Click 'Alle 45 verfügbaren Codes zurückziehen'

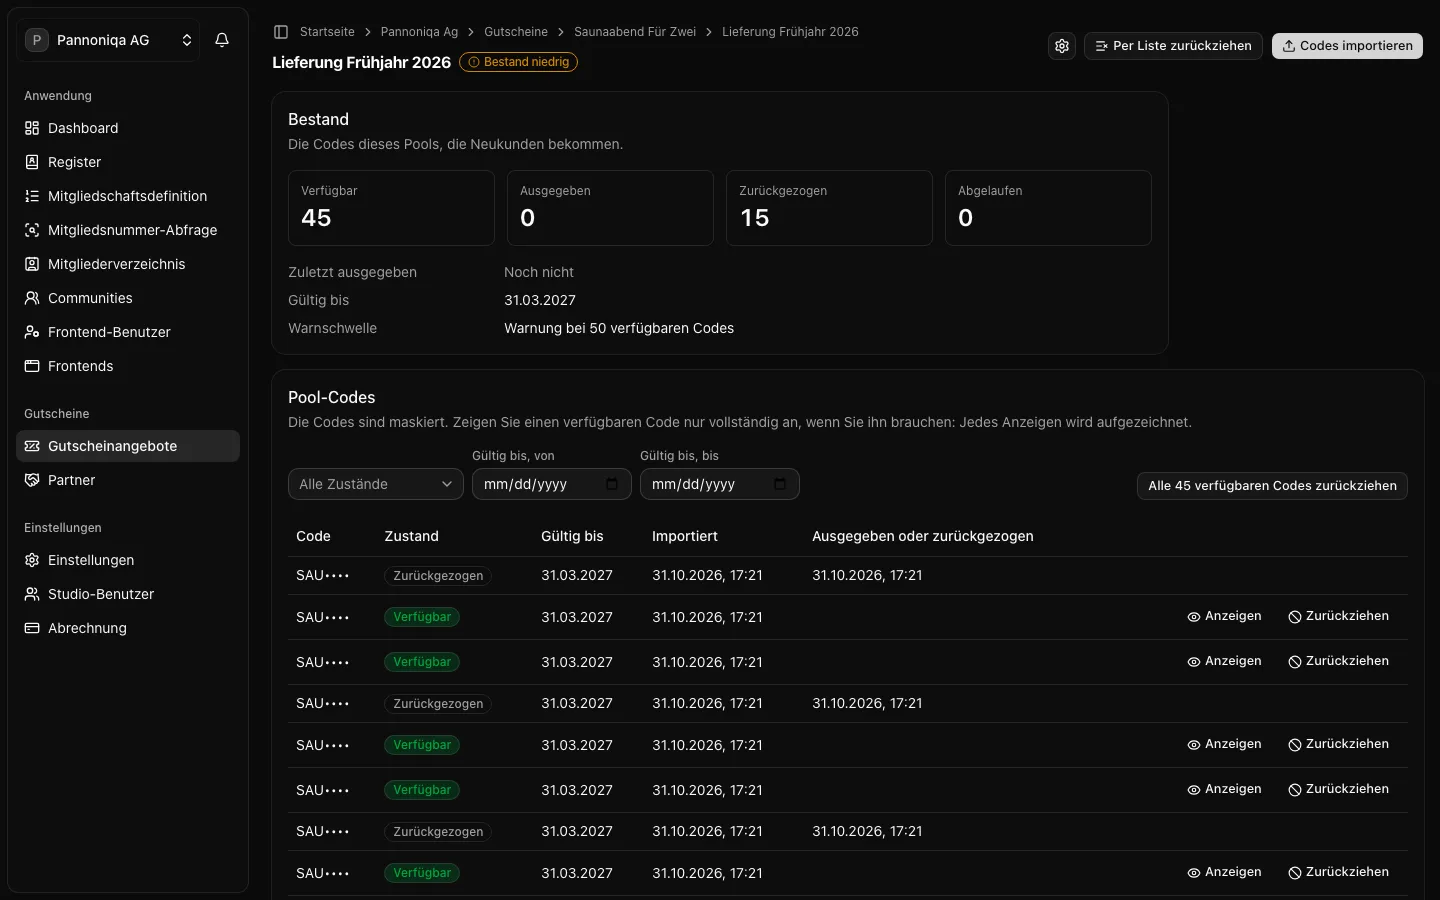point(1272,486)
